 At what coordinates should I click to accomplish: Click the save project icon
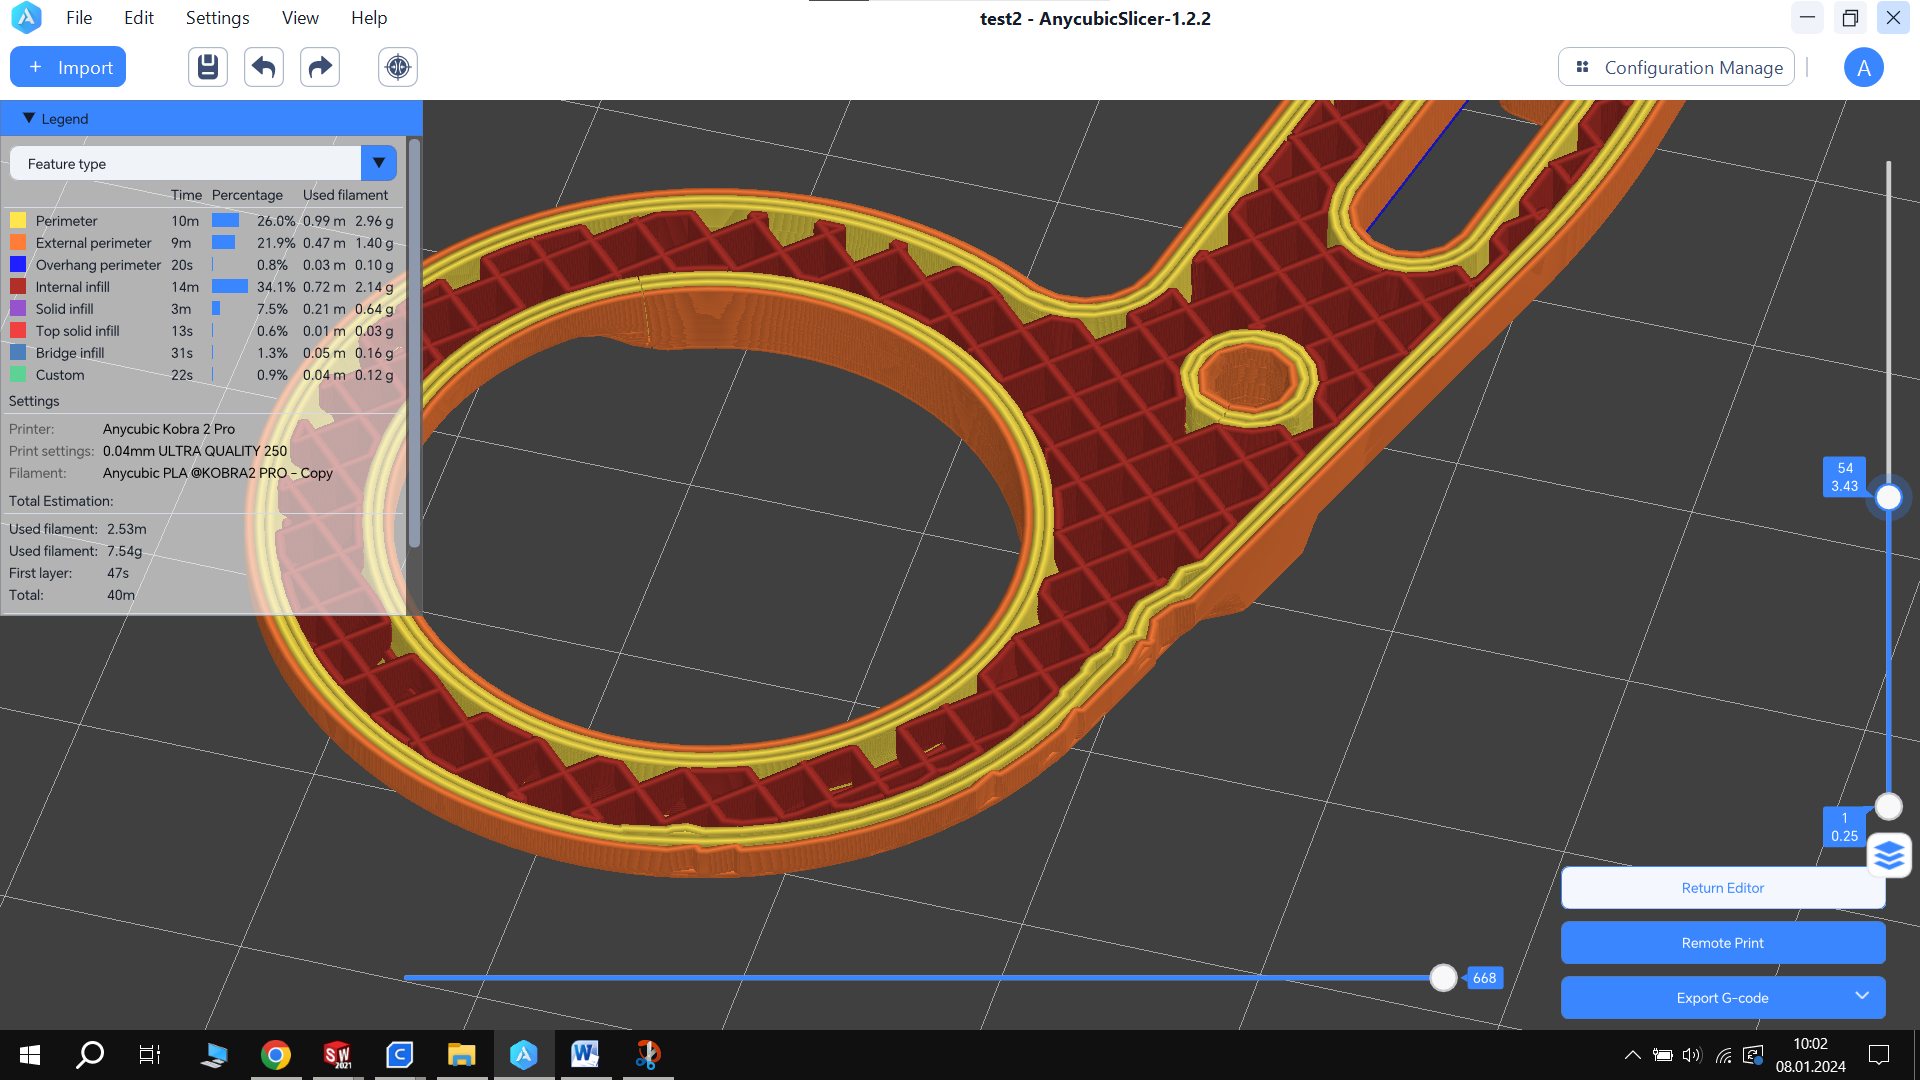click(x=208, y=67)
